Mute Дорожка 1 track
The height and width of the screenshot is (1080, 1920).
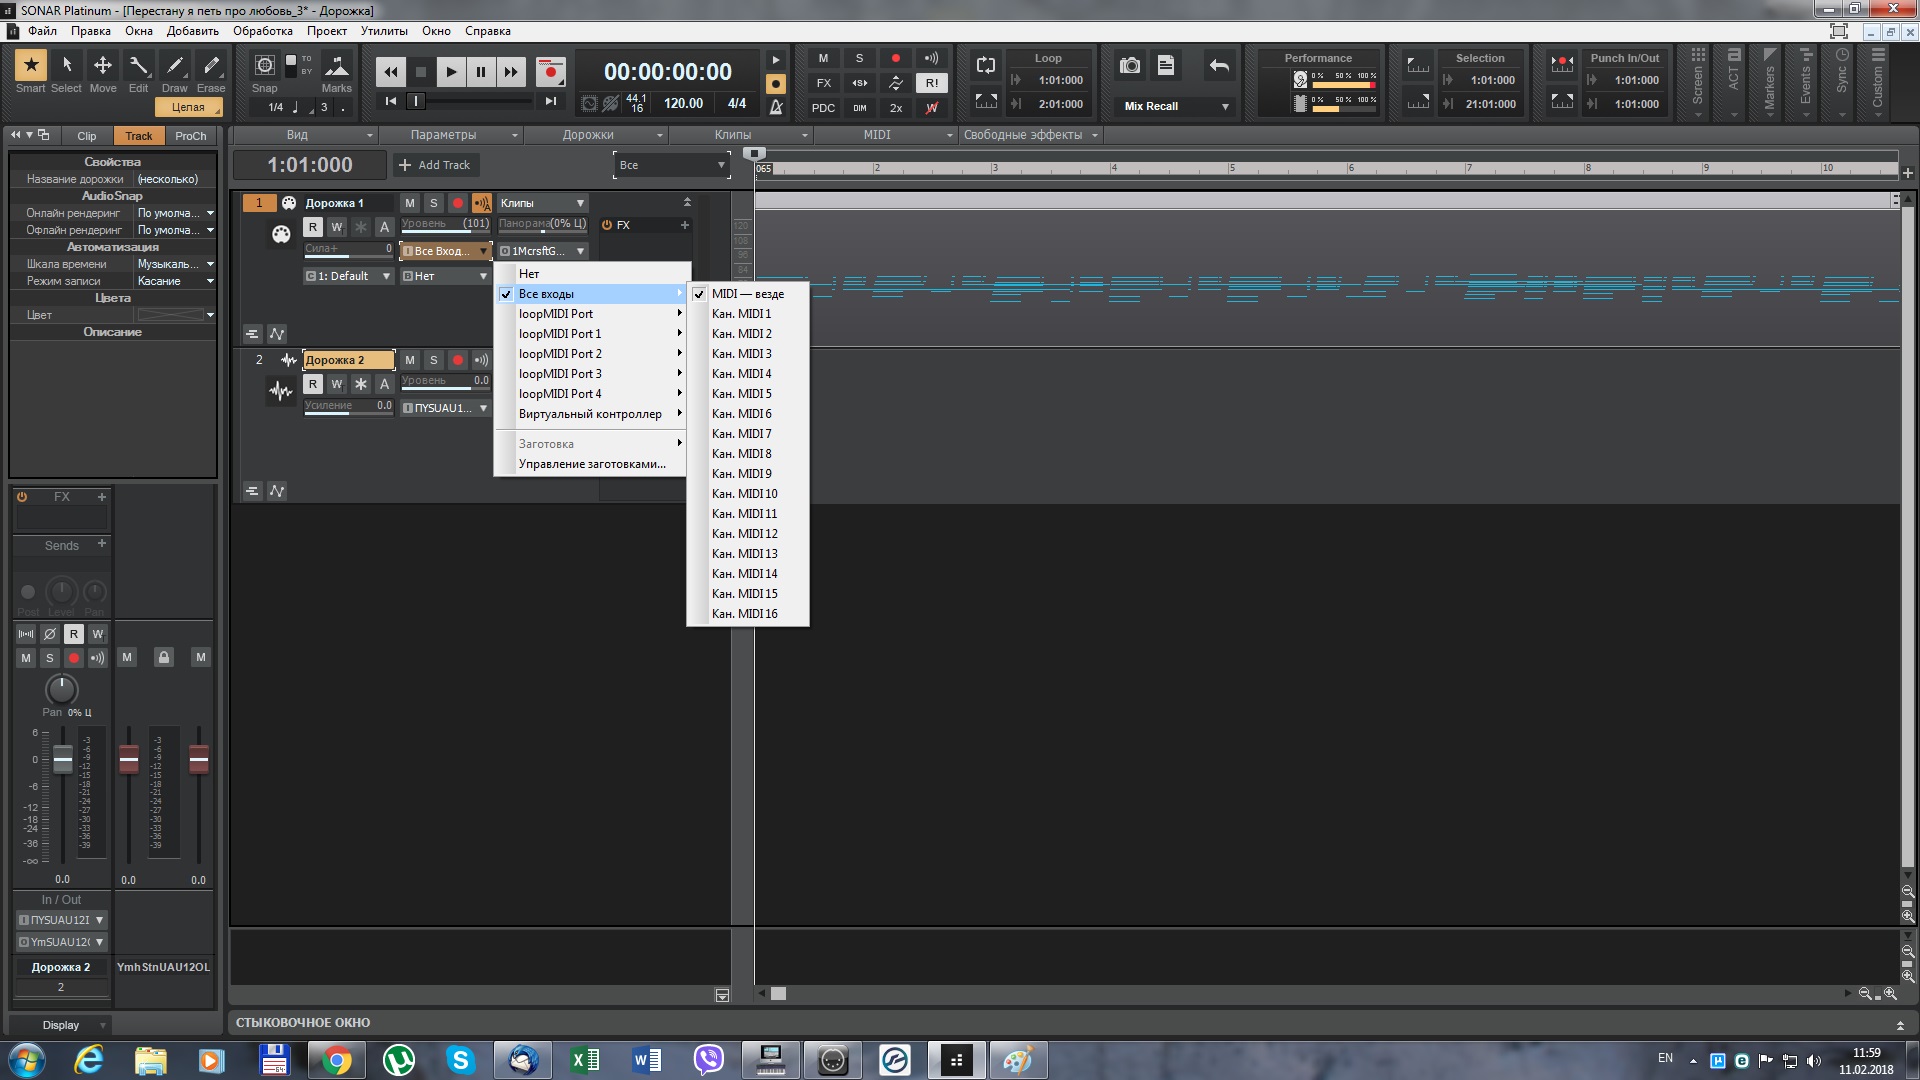pyautogui.click(x=410, y=203)
